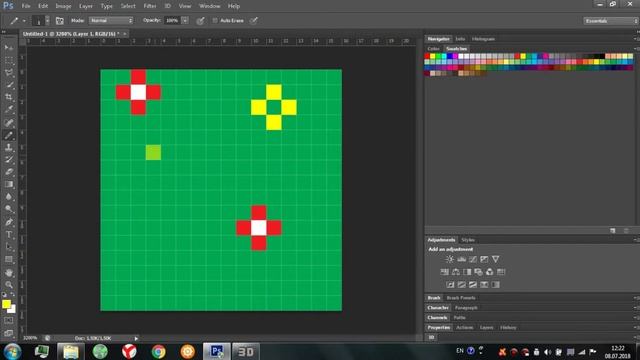The width and height of the screenshot is (640, 360).
Task: Toggle pressure for size button
Action: click(x=253, y=20)
